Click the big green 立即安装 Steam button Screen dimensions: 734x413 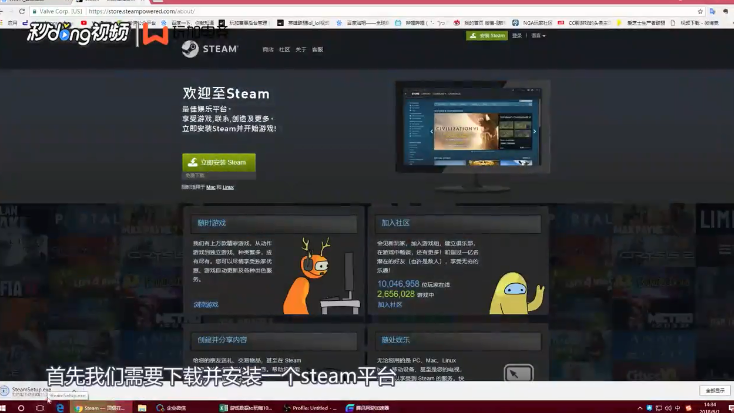219,162
